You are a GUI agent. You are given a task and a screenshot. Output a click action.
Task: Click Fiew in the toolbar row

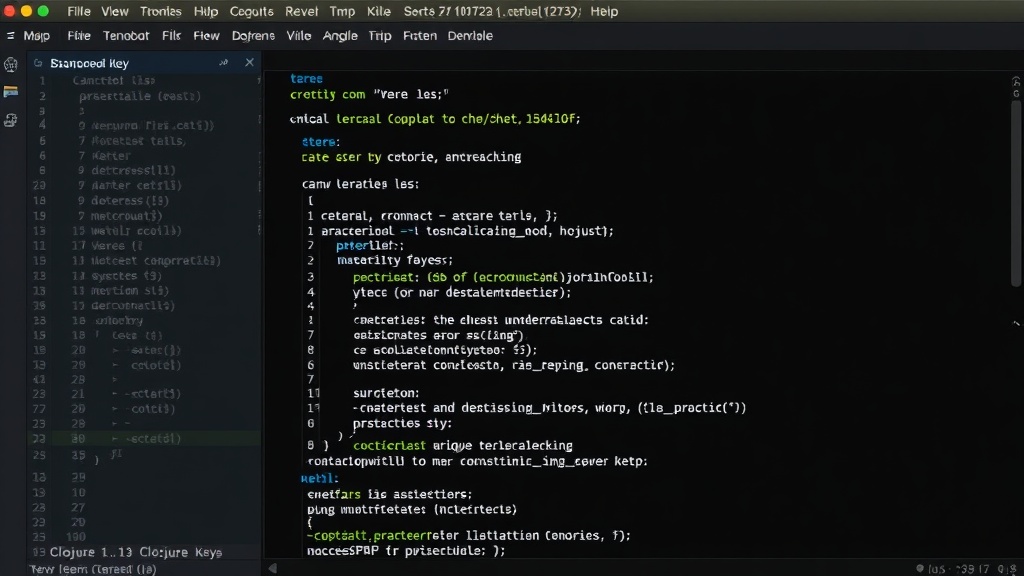[206, 36]
